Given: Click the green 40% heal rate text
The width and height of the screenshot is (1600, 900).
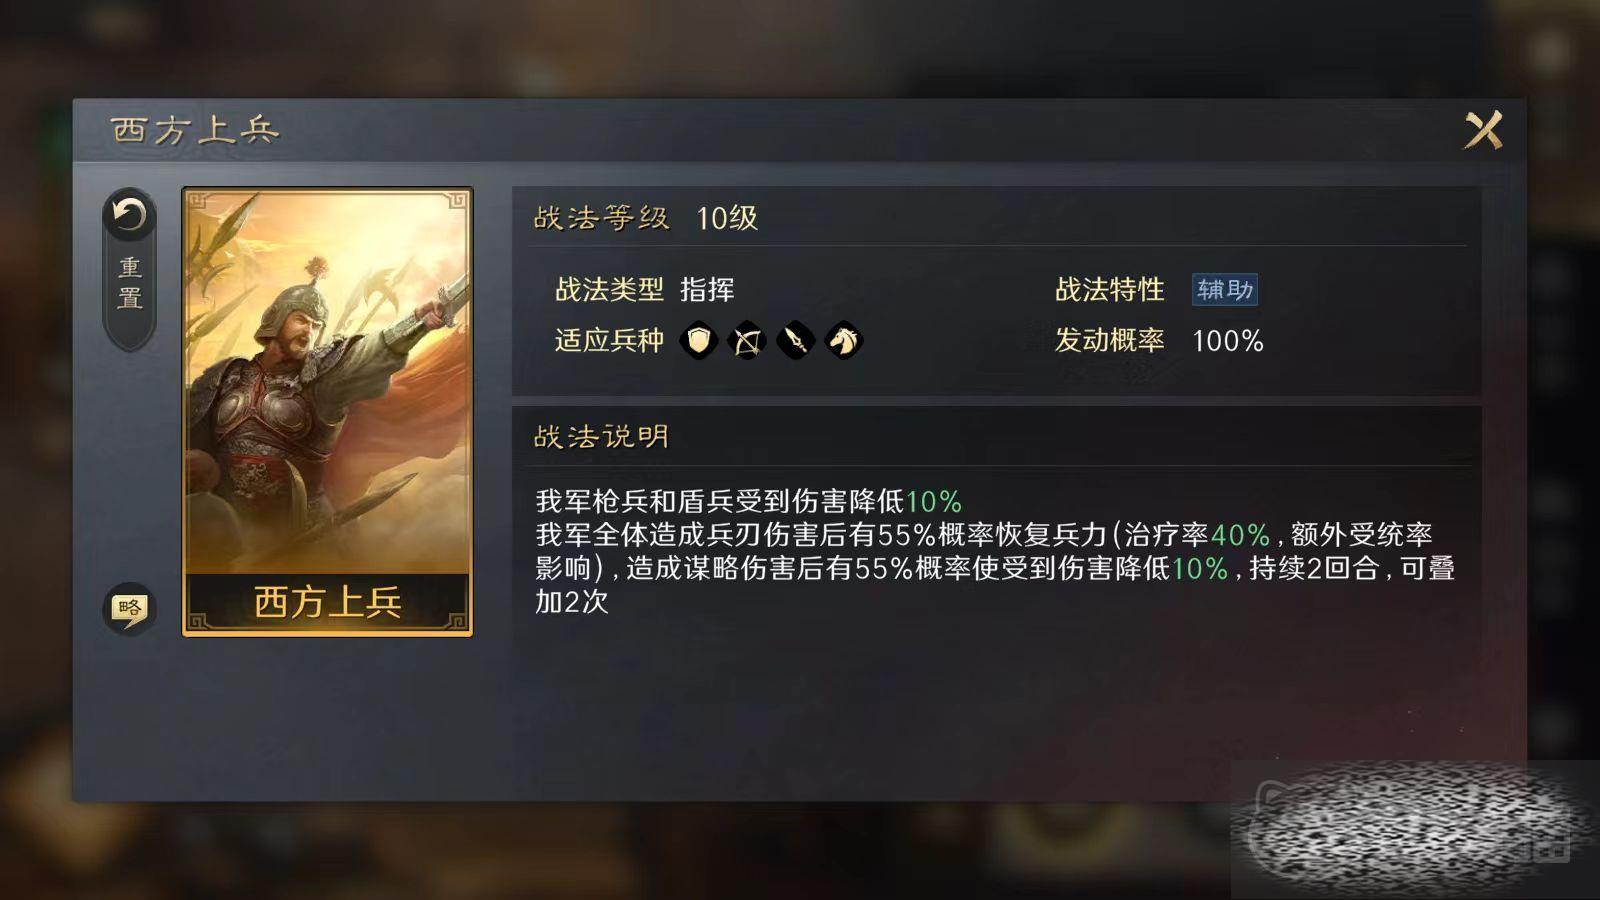Looking at the screenshot, I should (1240, 535).
